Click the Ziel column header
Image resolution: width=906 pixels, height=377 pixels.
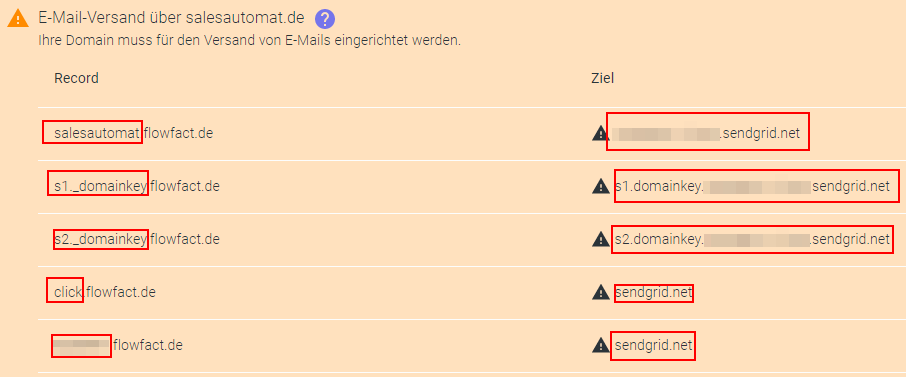602,78
